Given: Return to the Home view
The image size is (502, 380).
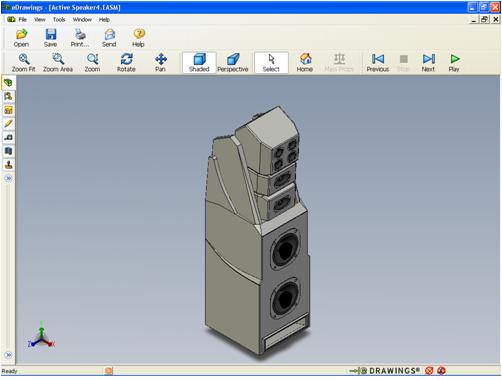Looking at the screenshot, I should [305, 63].
